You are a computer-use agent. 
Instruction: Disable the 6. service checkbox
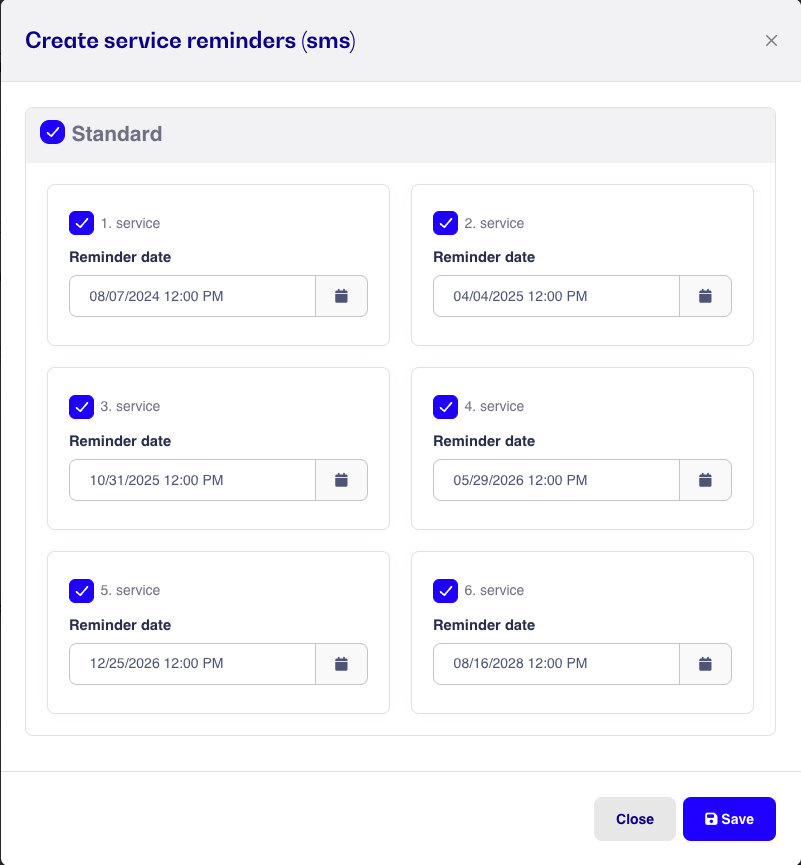pos(446,591)
